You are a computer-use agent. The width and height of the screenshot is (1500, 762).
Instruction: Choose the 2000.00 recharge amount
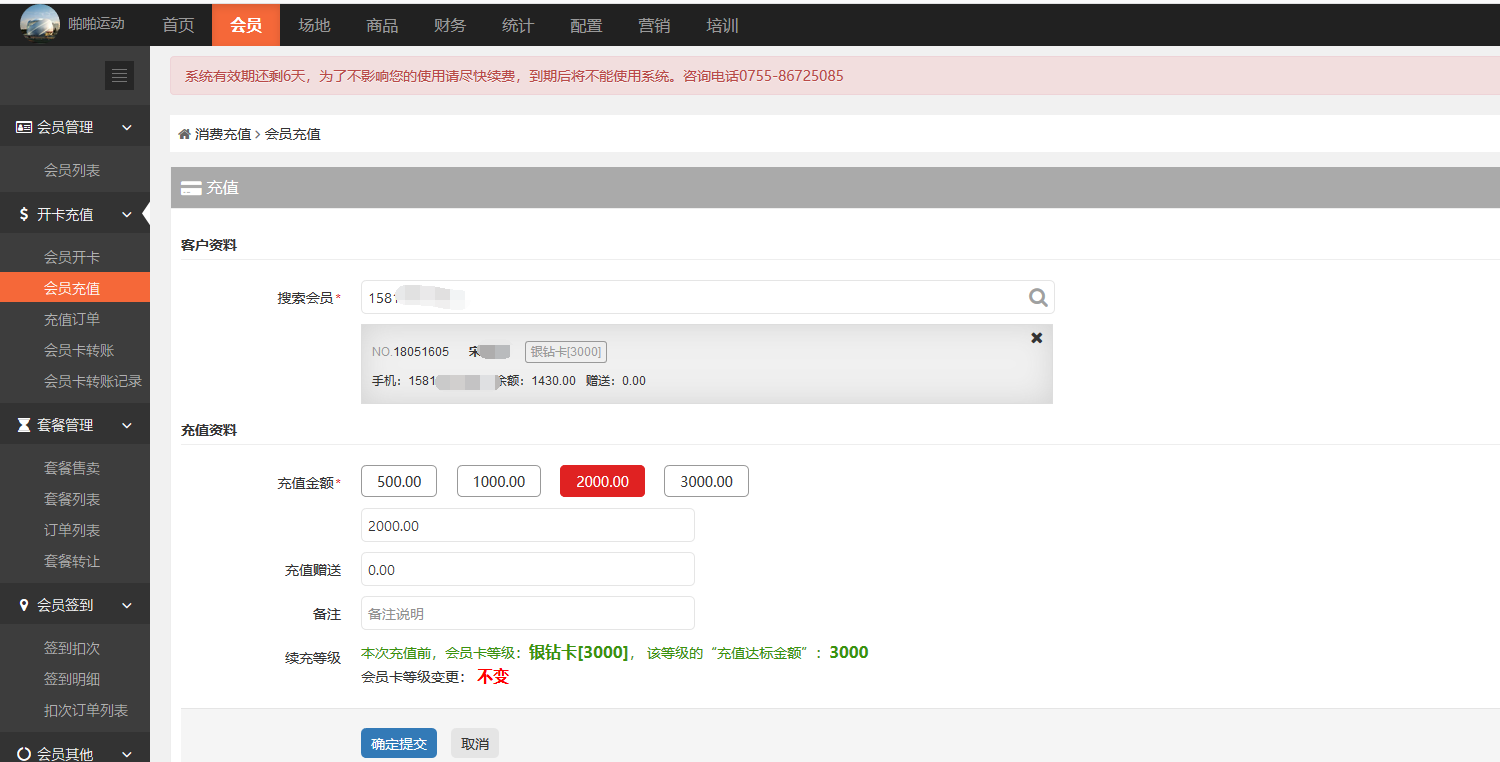click(603, 481)
